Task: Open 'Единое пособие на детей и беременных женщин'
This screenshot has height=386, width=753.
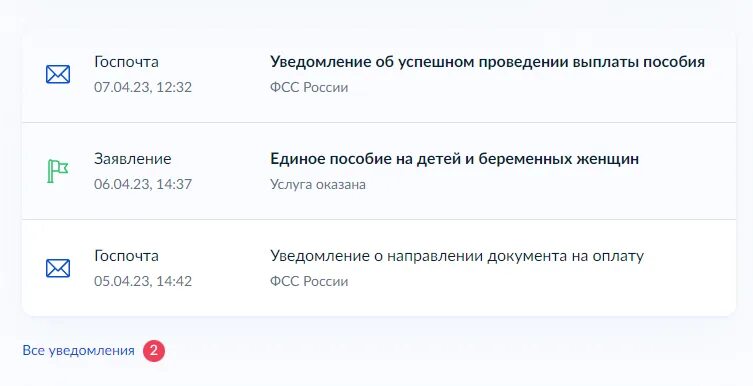Action: coord(454,159)
